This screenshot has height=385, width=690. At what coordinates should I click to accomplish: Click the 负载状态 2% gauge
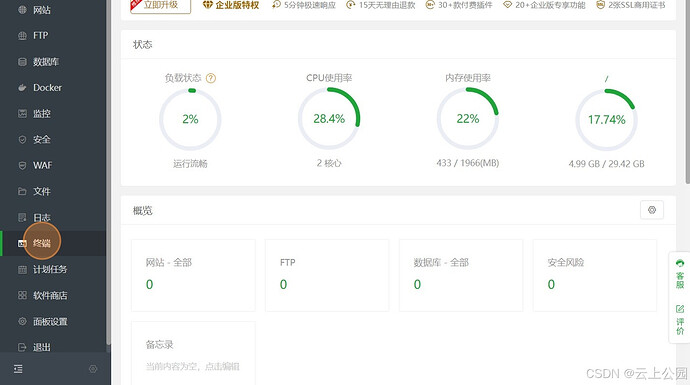190,119
